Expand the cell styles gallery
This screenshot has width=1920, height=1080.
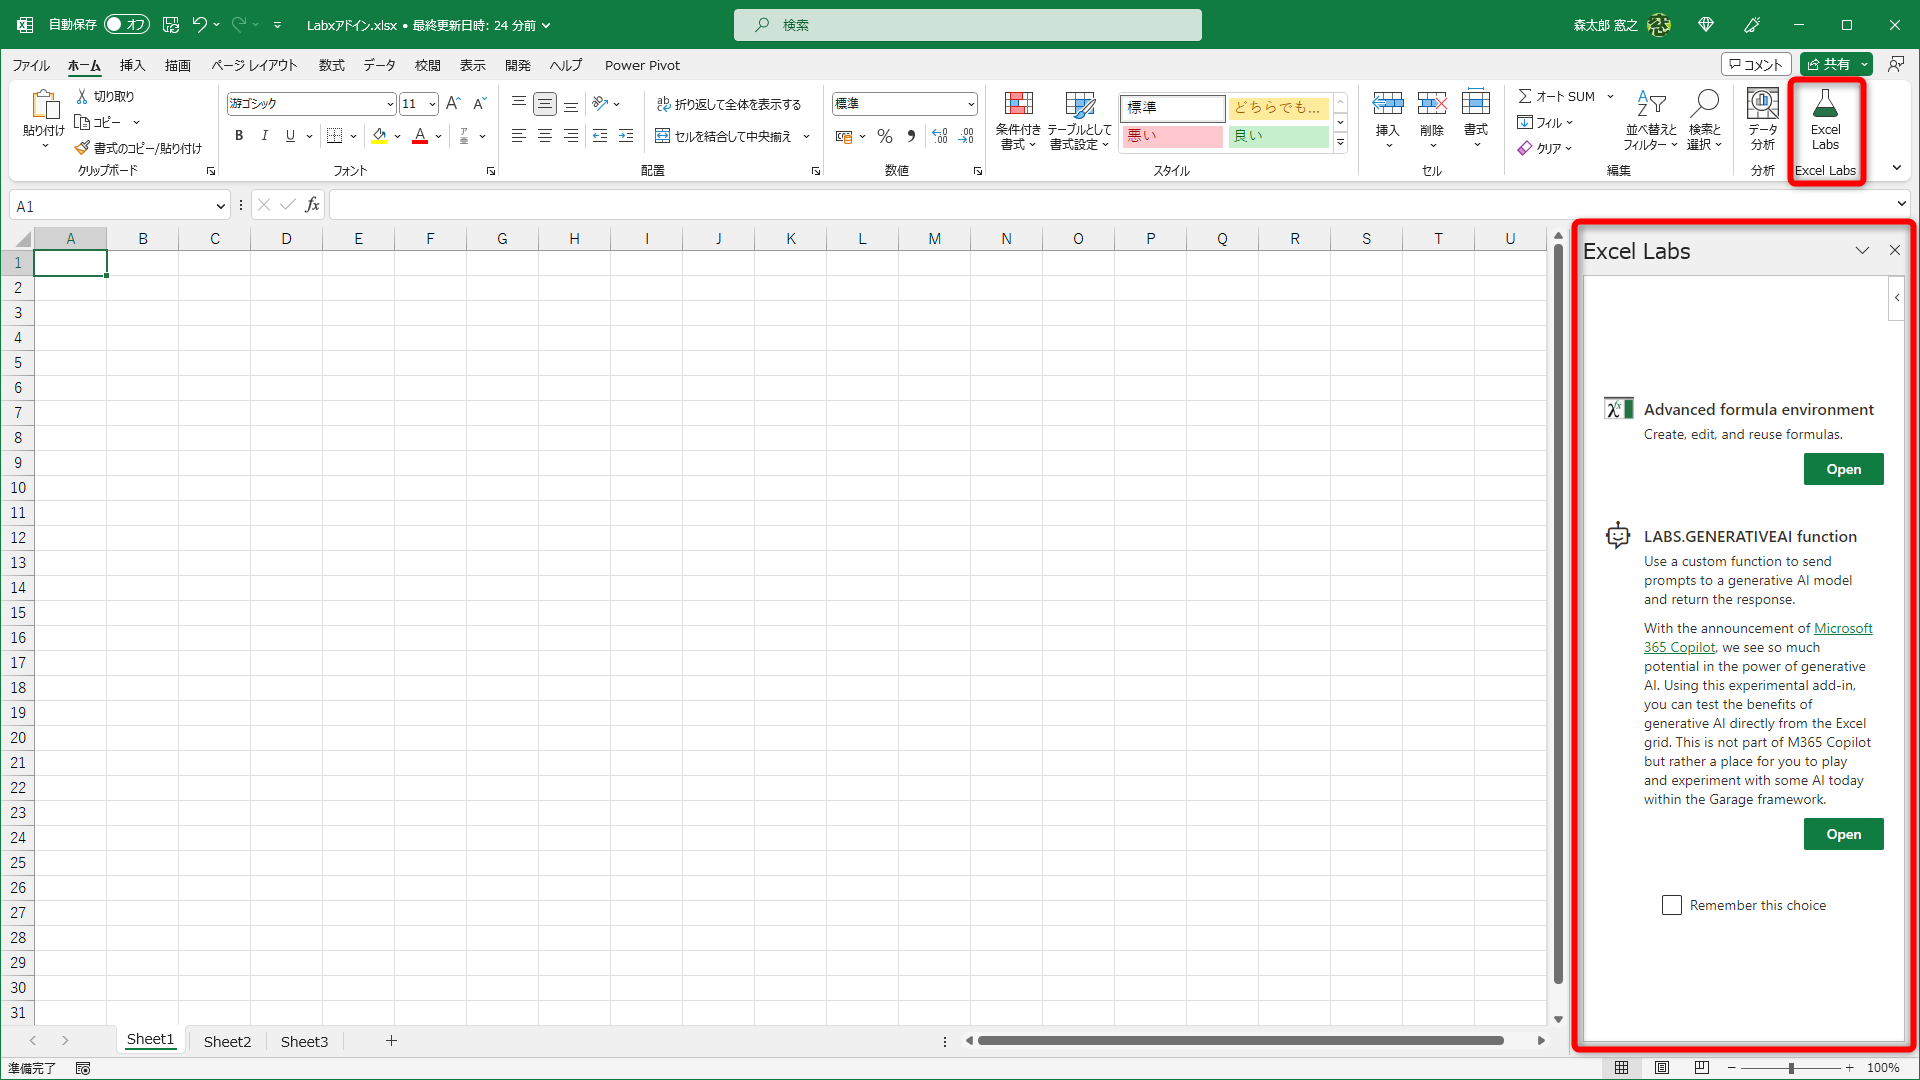1340,142
